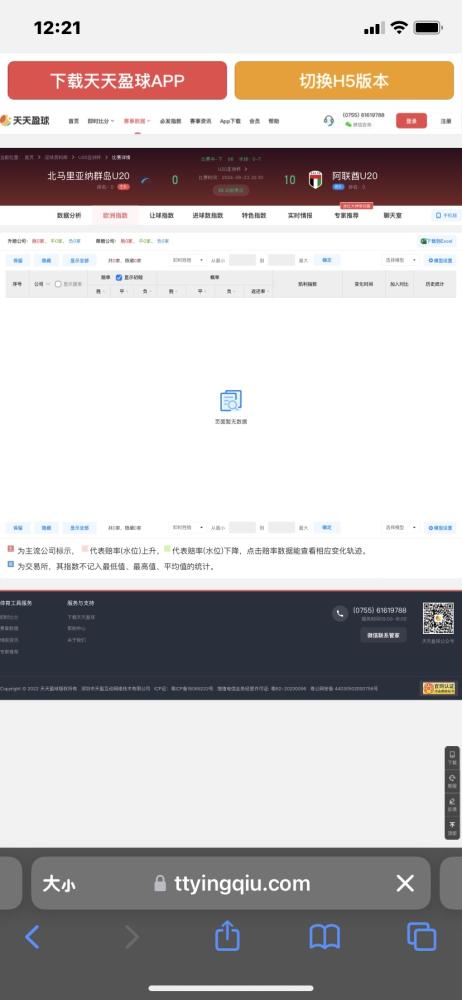Switch to the 数据分析 tab
The image size is (462, 1000).
click(69, 216)
